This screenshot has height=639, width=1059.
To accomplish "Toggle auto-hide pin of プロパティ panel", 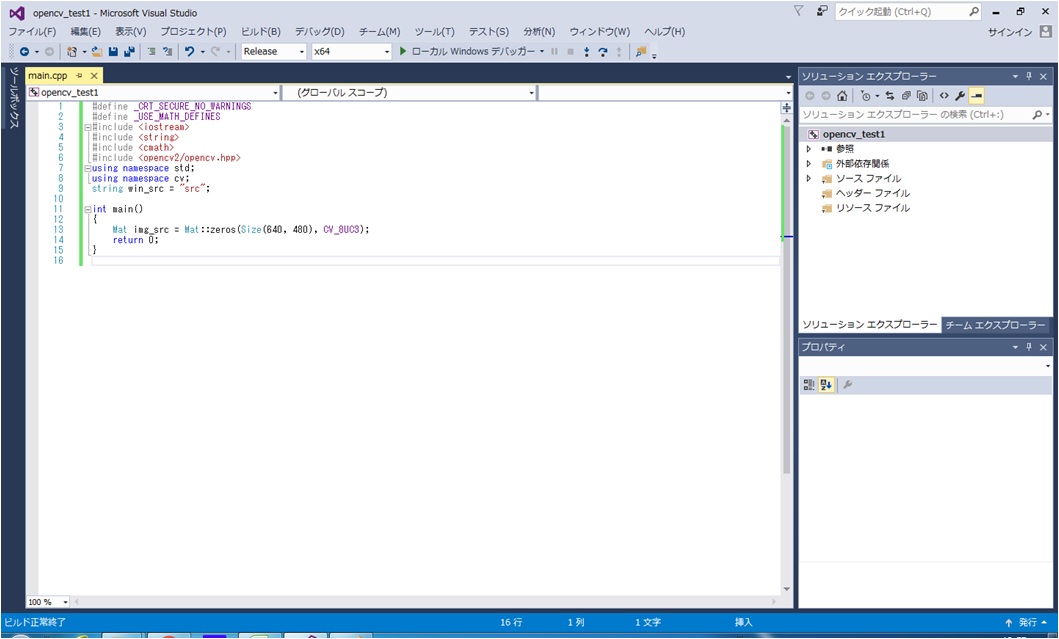I will (x=1029, y=347).
